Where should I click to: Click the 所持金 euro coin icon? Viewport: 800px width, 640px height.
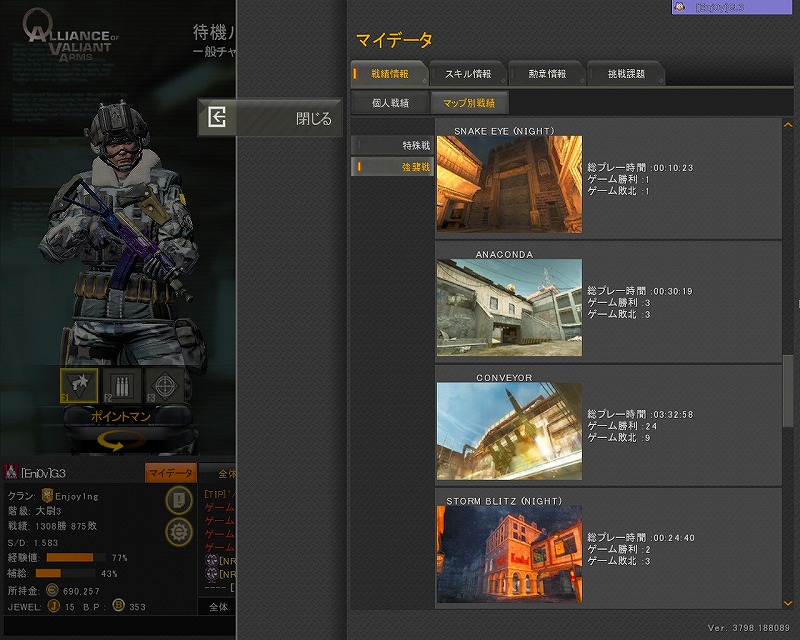50,592
